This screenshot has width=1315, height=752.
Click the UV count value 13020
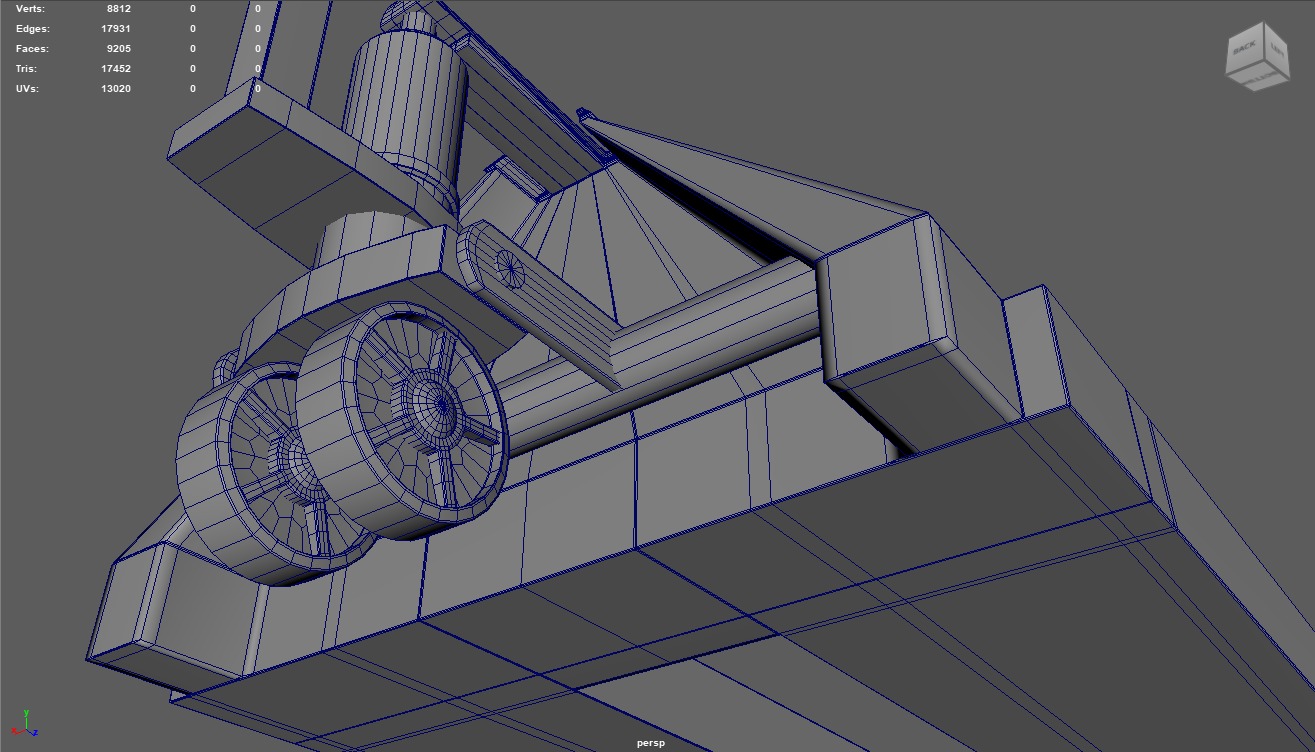tap(116, 89)
